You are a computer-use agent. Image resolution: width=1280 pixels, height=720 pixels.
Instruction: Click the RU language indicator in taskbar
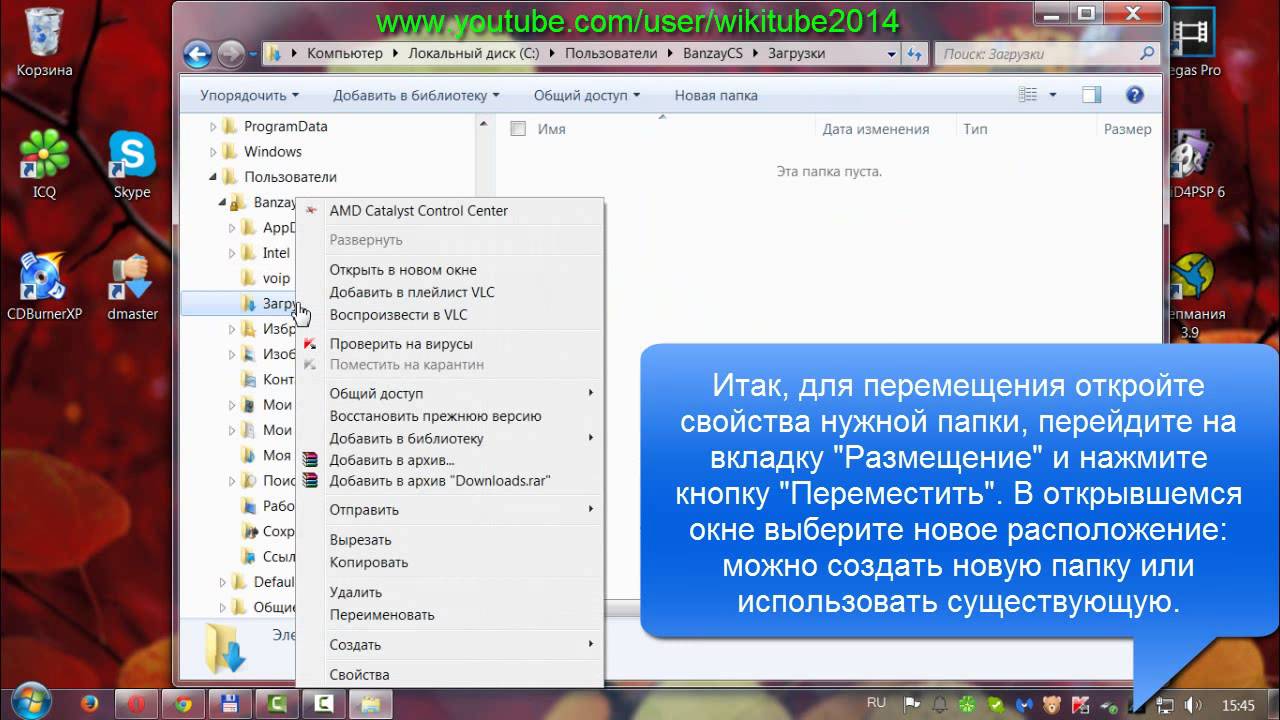877,704
